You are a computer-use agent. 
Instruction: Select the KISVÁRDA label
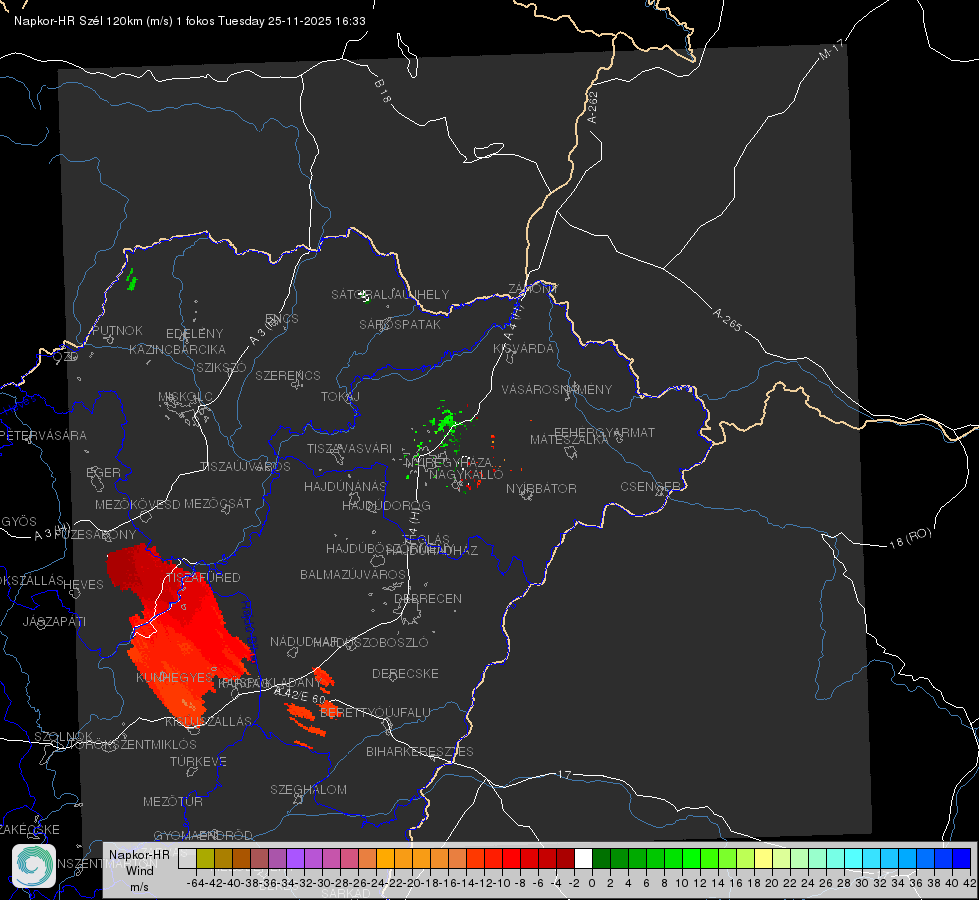tap(524, 349)
